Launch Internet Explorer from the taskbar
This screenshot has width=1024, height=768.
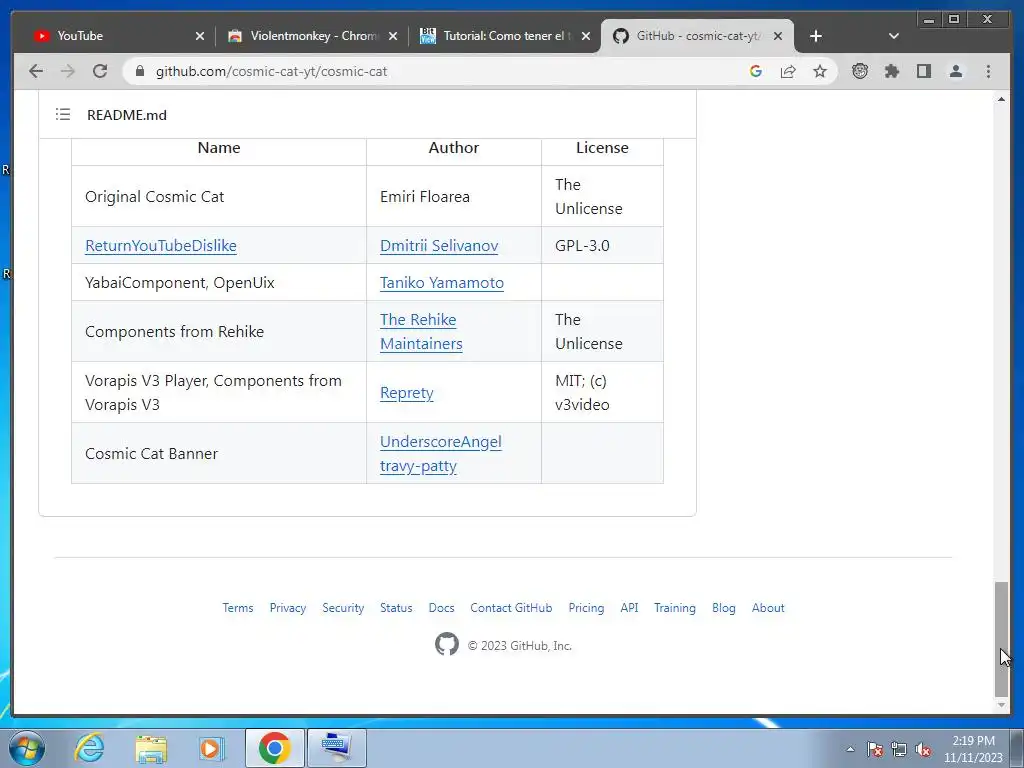coord(89,748)
